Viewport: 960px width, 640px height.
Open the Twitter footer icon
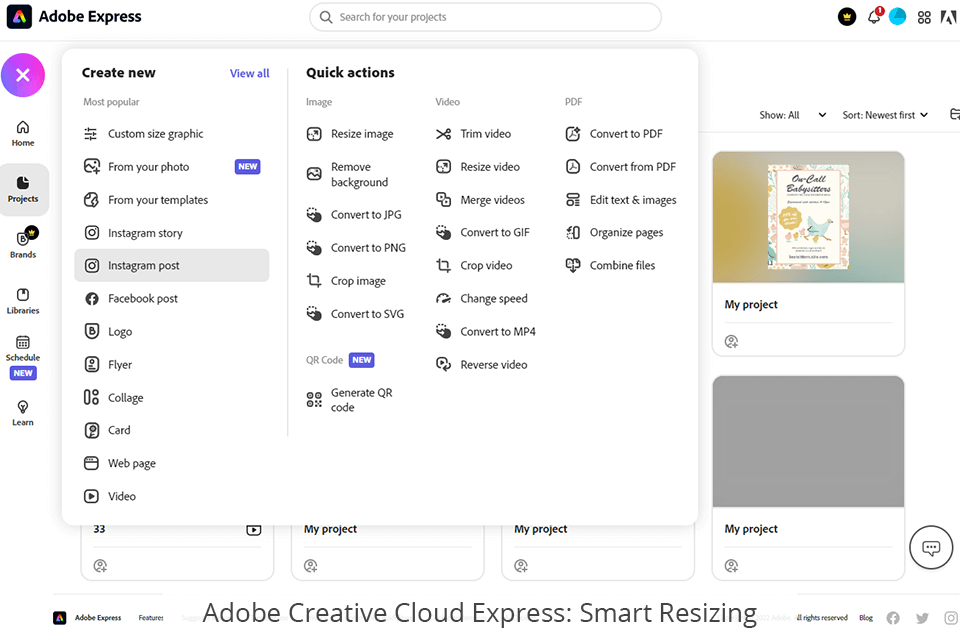tap(922, 618)
